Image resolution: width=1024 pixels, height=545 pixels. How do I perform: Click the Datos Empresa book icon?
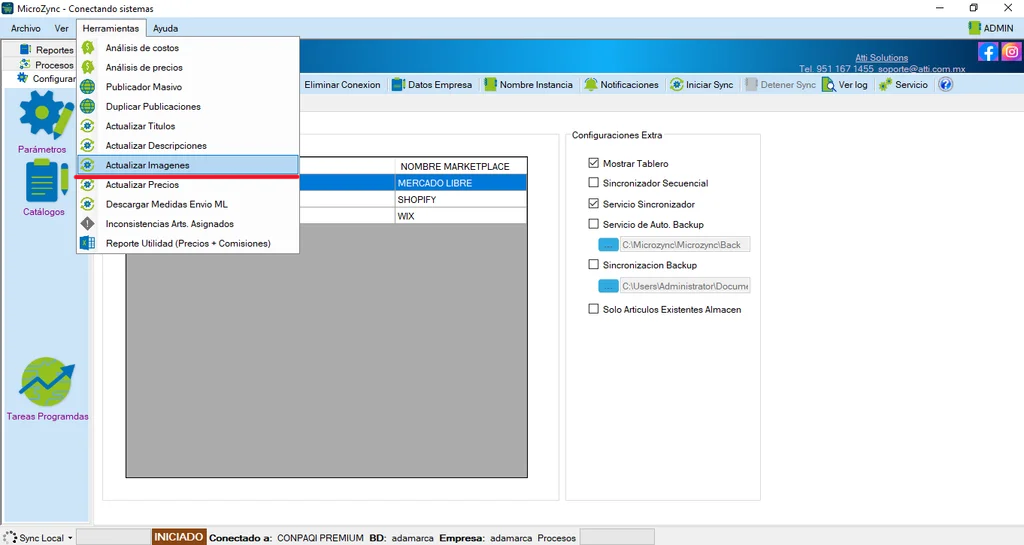click(x=398, y=85)
